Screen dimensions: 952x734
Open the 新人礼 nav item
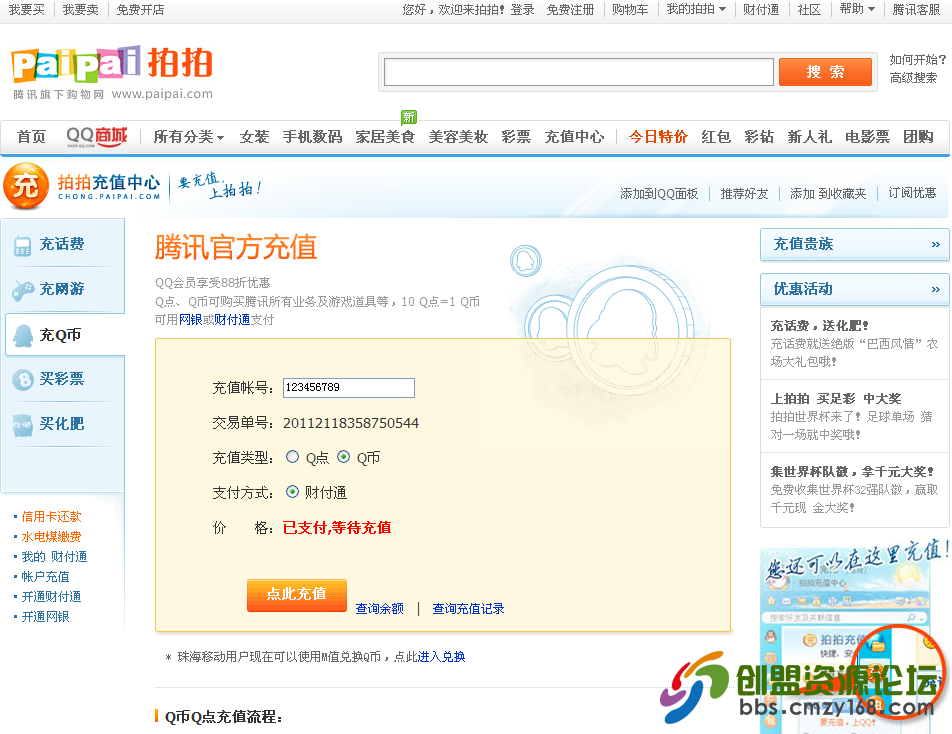[810, 137]
